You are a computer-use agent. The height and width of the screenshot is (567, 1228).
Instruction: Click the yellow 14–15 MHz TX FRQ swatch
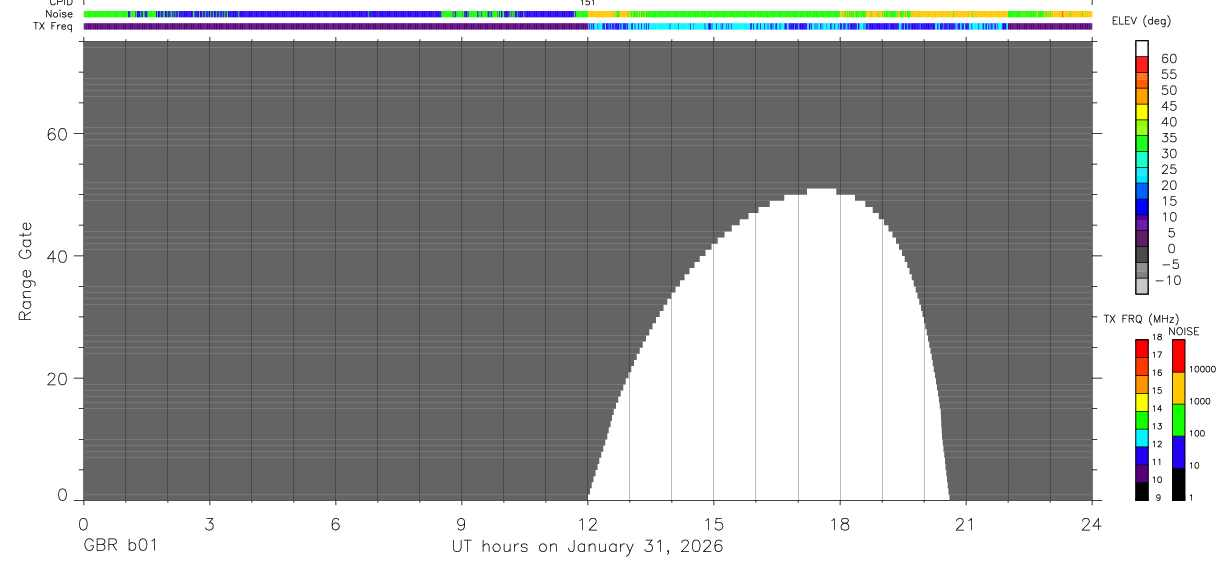1142,401
